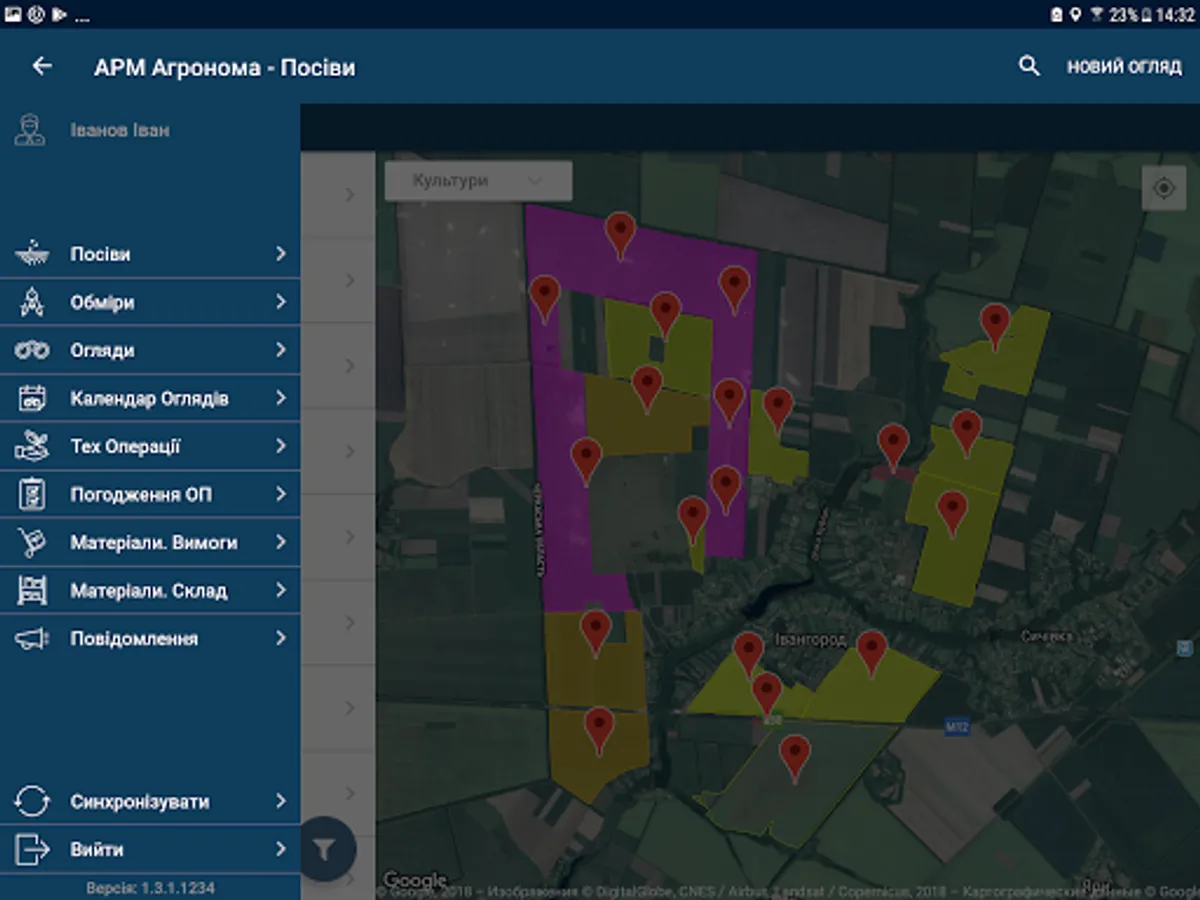
Task: Open the Культури dropdown on the map
Action: 478,181
